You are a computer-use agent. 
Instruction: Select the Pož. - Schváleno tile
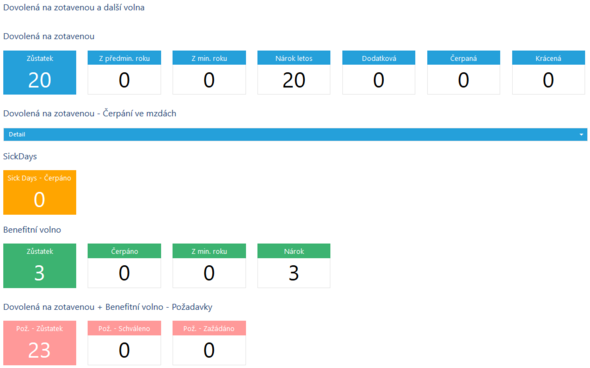(x=124, y=343)
